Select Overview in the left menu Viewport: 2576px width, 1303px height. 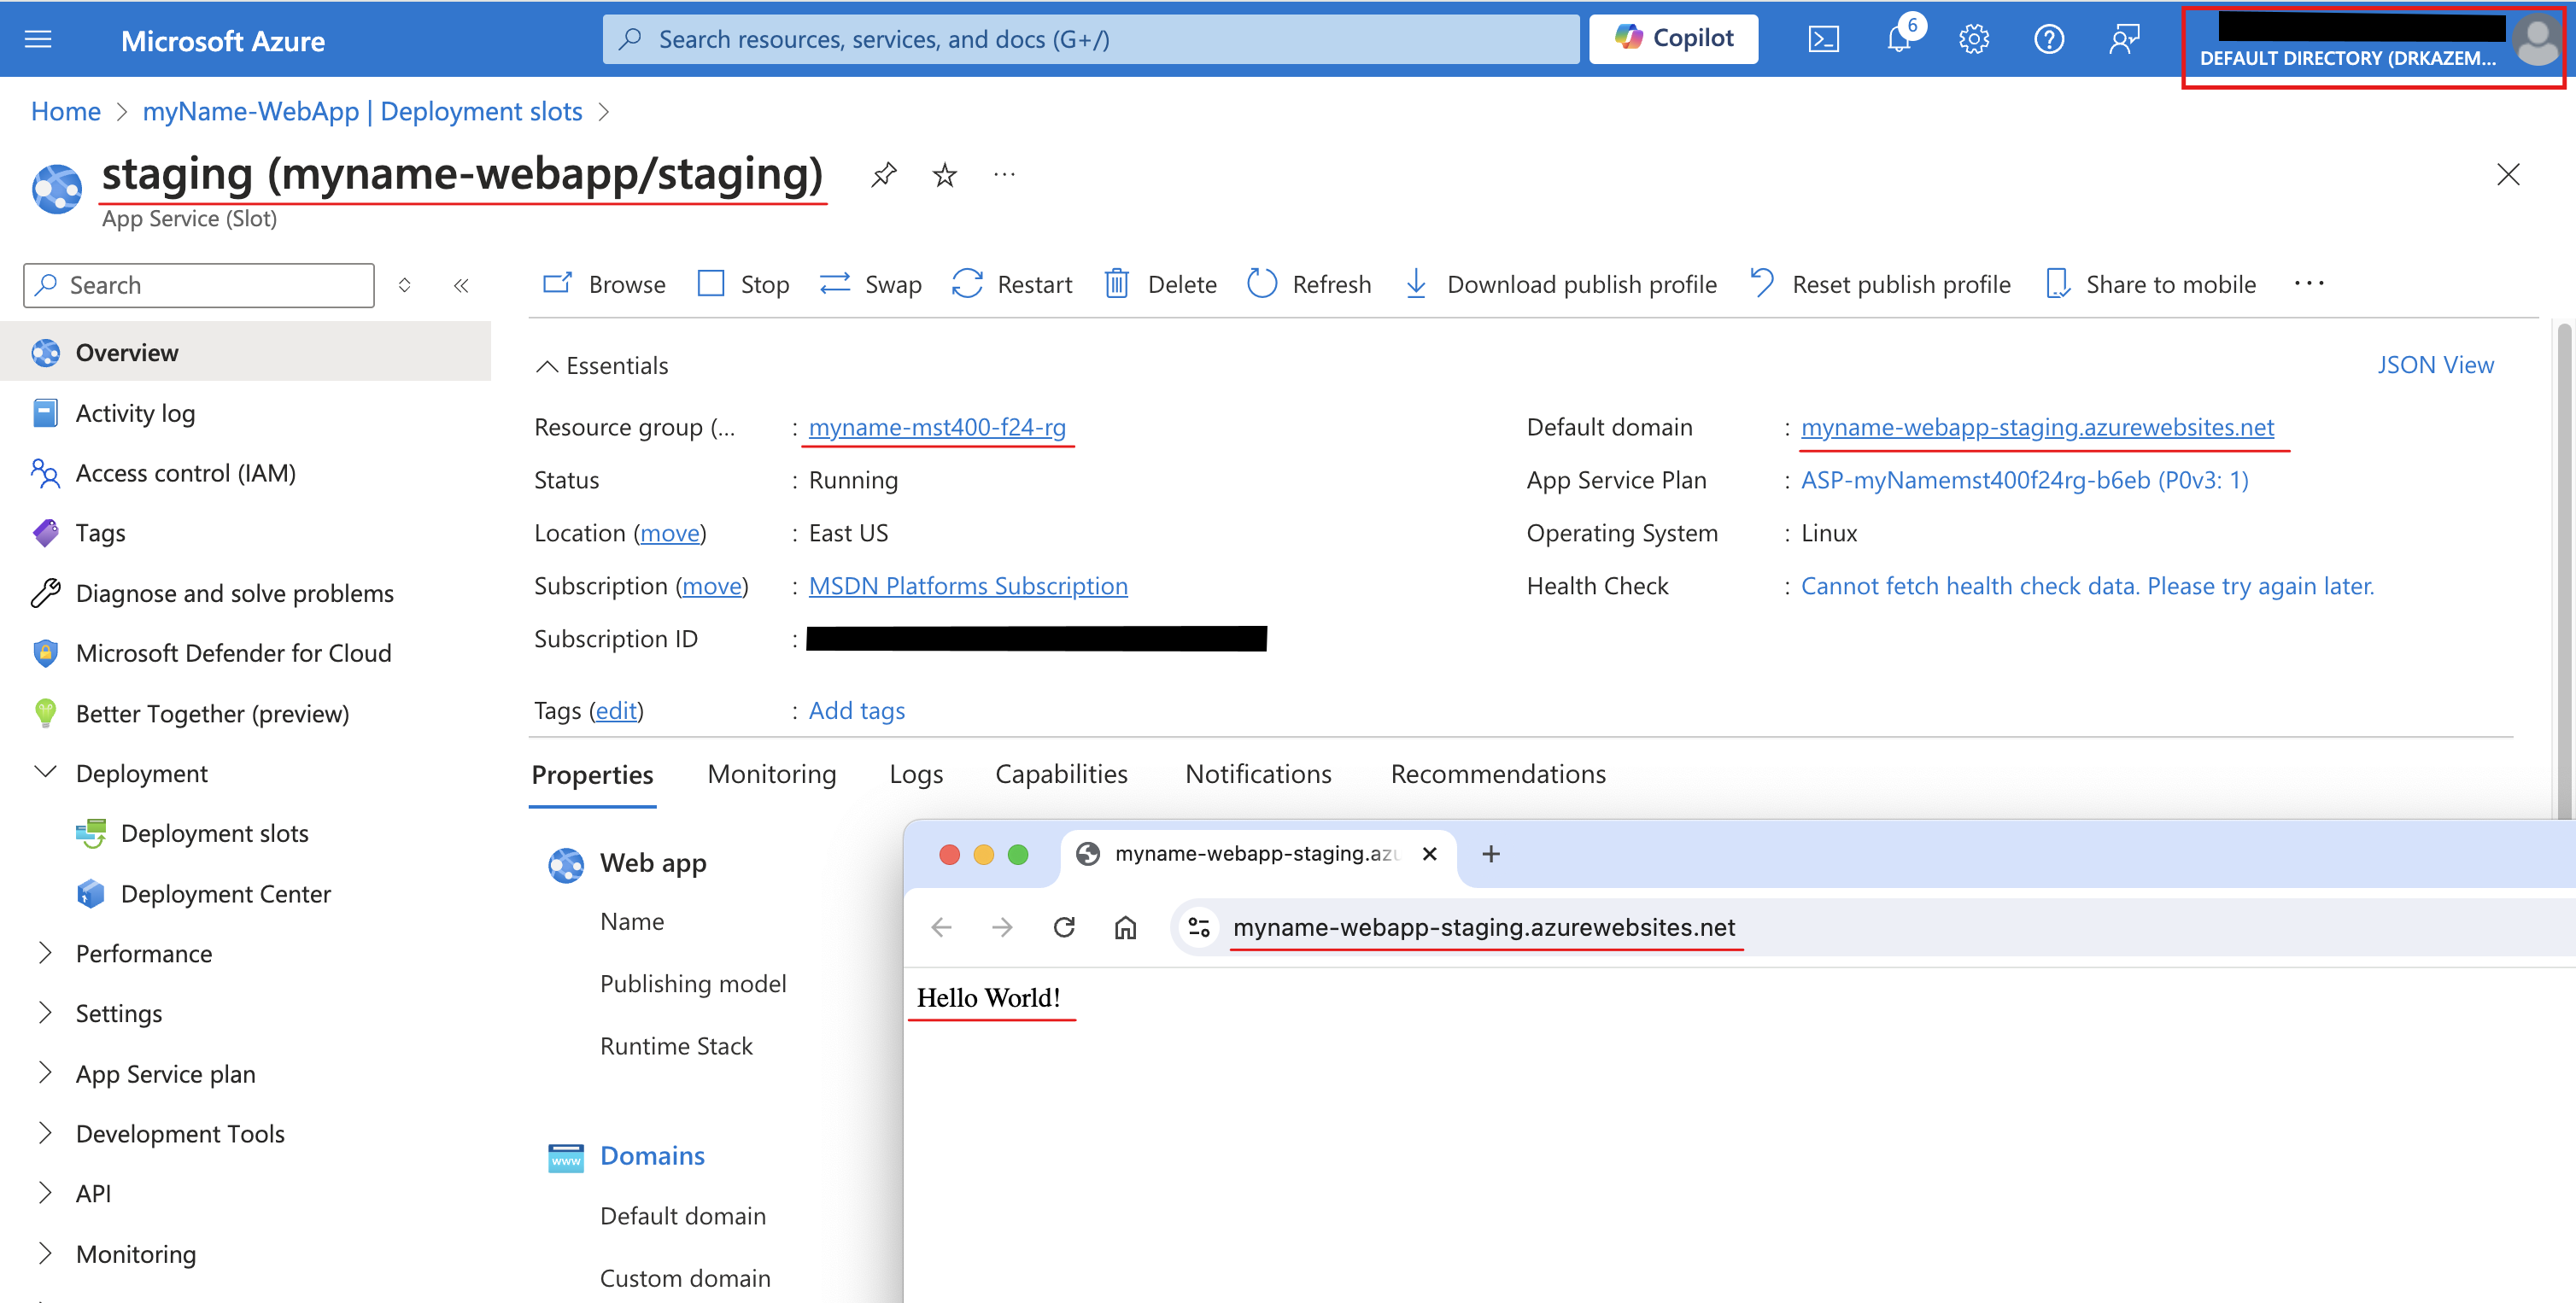[245, 352]
